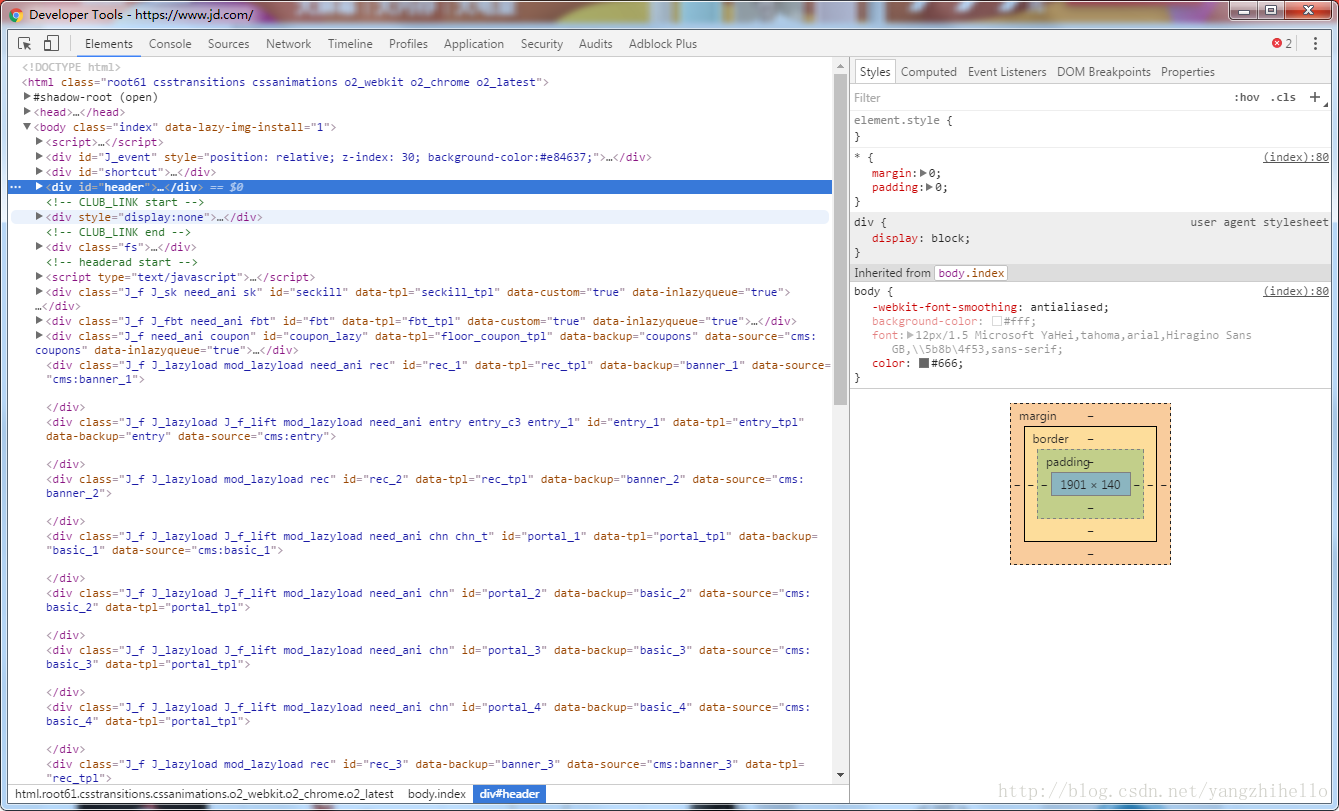Open (index):80 link for body rule
The width and height of the screenshot is (1339, 811).
[1296, 291]
